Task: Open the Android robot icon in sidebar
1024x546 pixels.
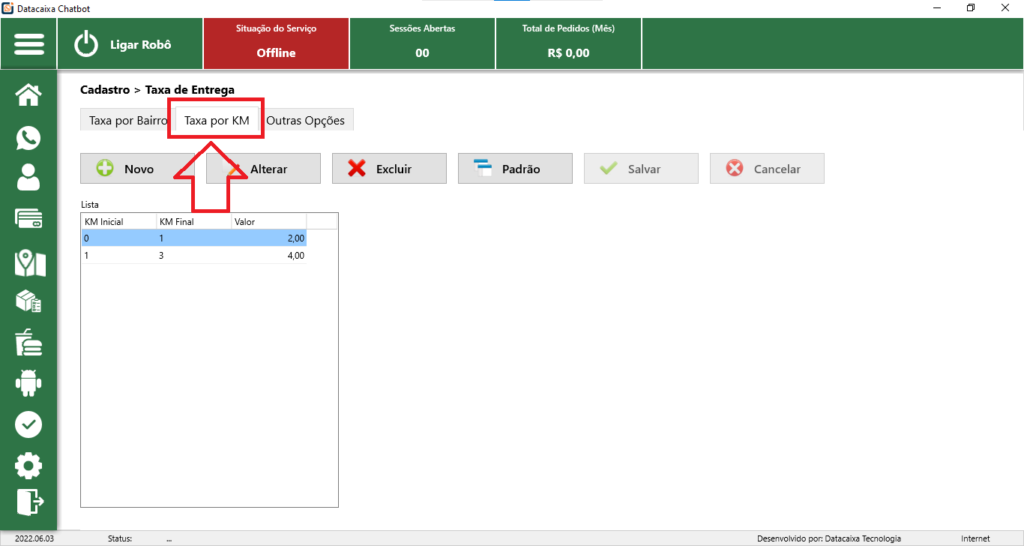Action: [29, 382]
